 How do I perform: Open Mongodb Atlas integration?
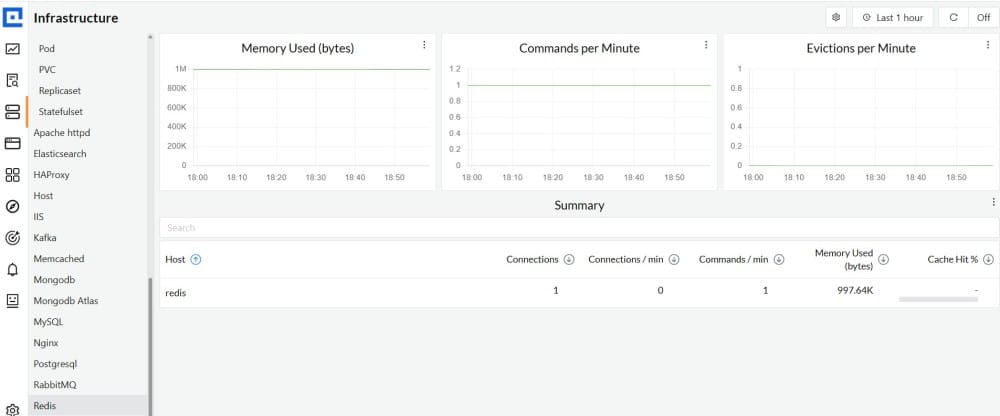[66, 301]
